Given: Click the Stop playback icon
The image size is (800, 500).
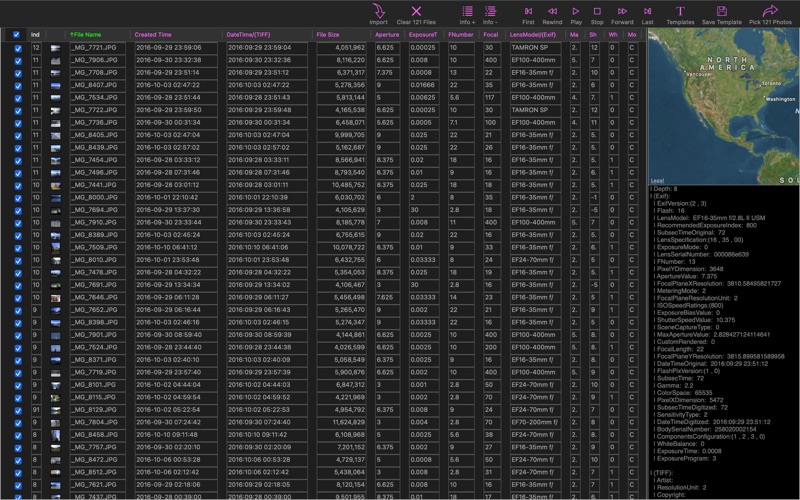Looking at the screenshot, I should click(597, 11).
